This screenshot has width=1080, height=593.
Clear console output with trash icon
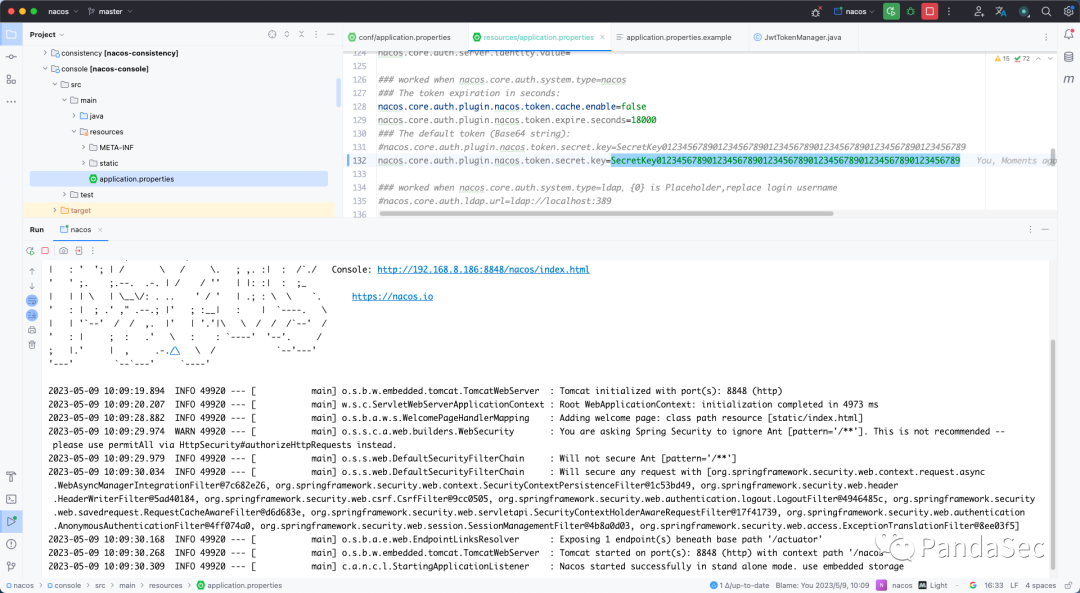(32, 344)
